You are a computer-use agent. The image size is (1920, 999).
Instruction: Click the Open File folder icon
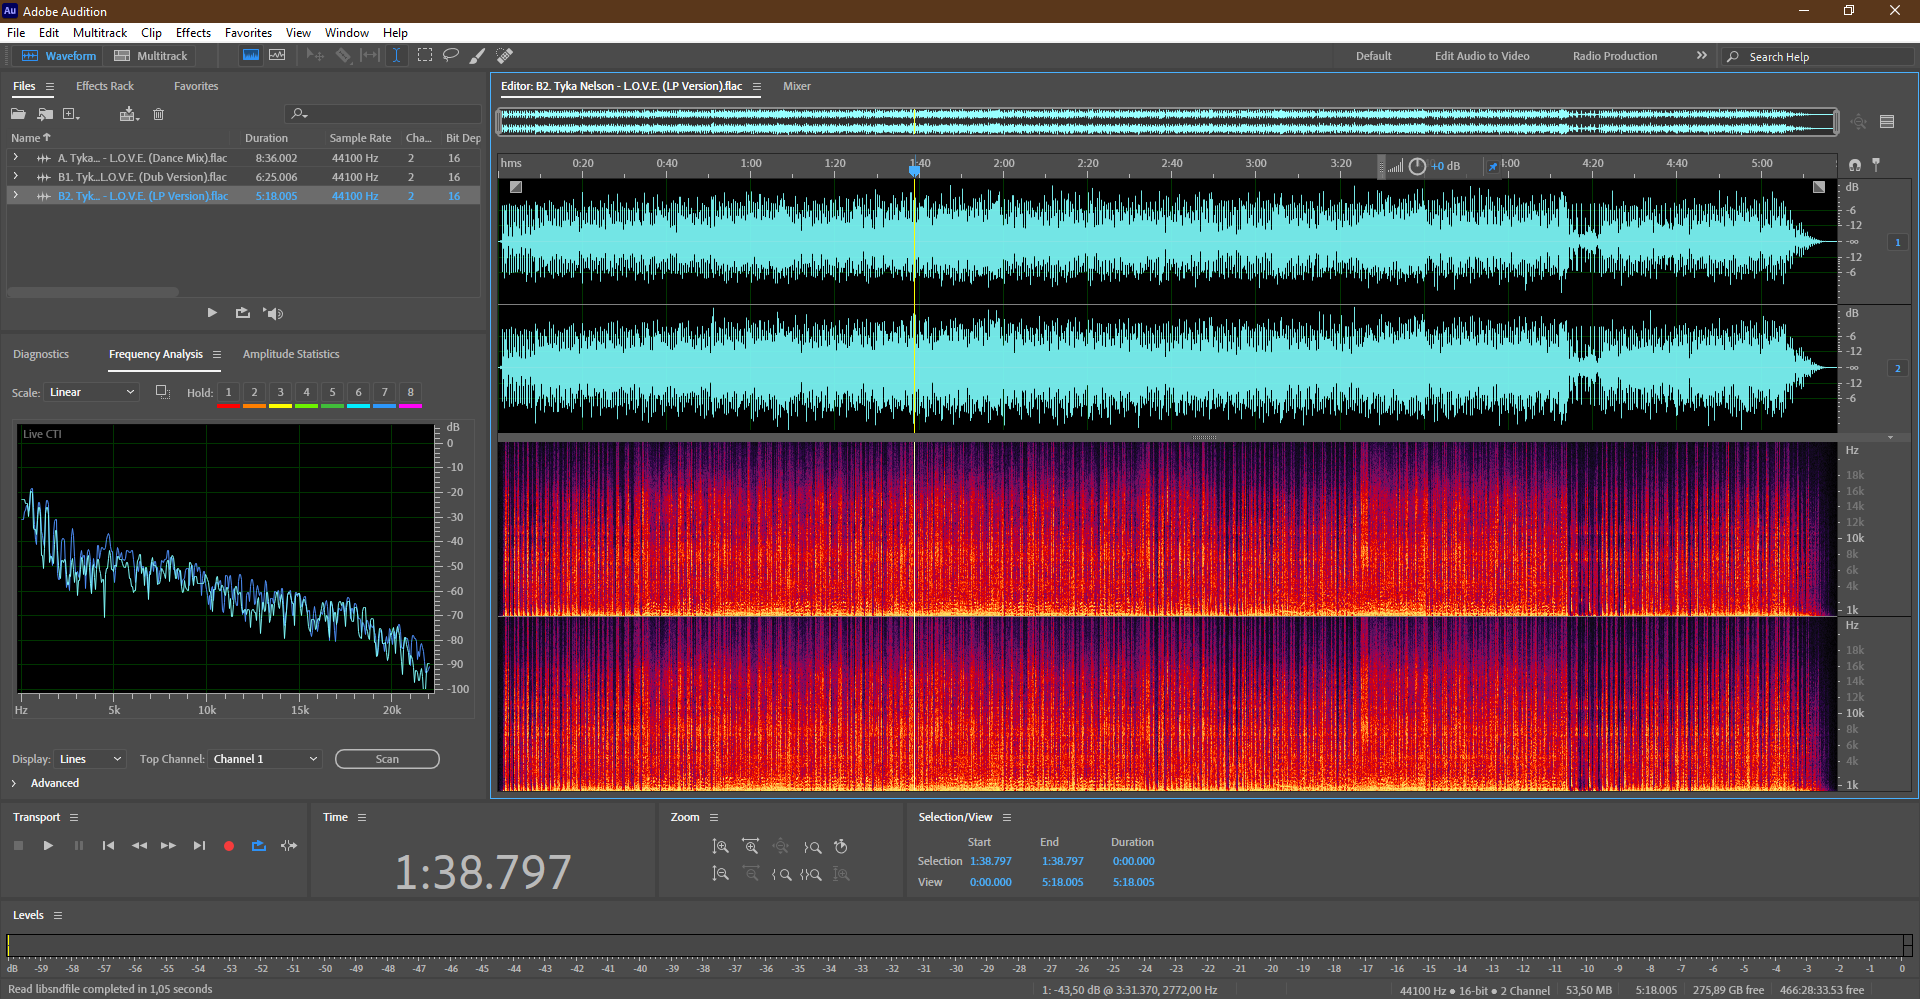pos(18,114)
